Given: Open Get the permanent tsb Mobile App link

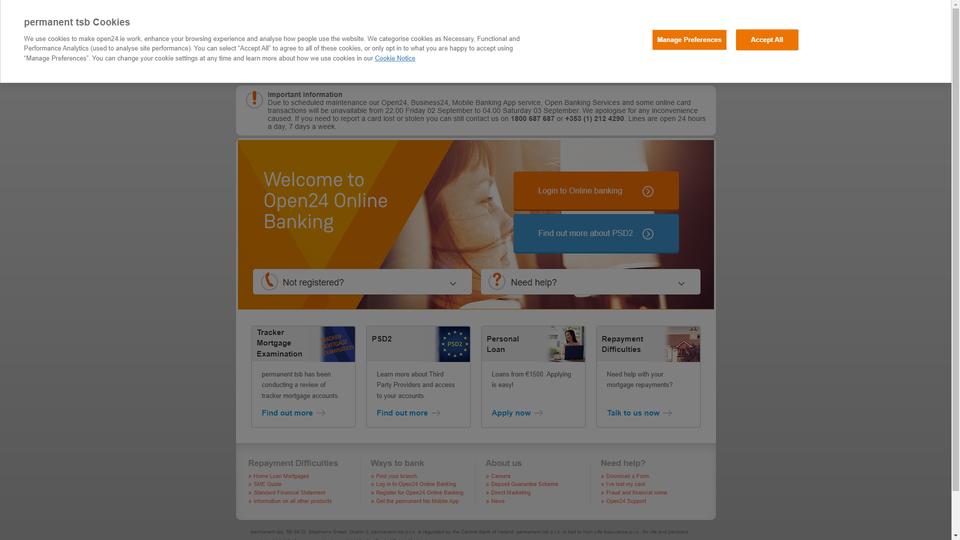Looking at the screenshot, I should click(417, 501).
